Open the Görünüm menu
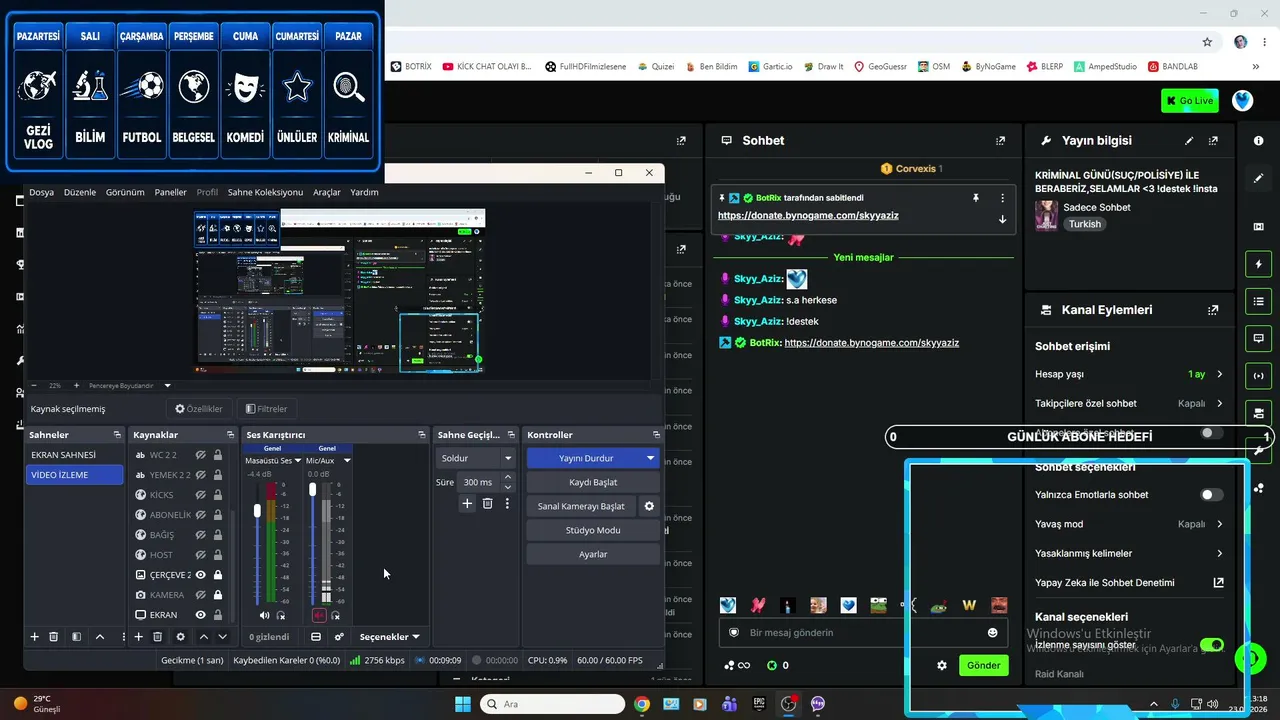Viewport: 1280px width, 720px height. click(125, 192)
